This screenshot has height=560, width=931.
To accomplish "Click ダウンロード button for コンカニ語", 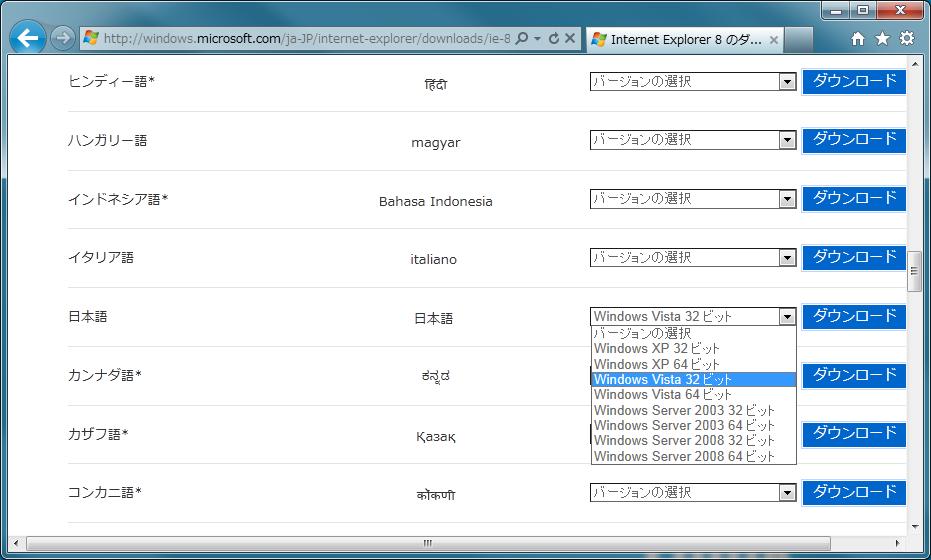I will (854, 492).
